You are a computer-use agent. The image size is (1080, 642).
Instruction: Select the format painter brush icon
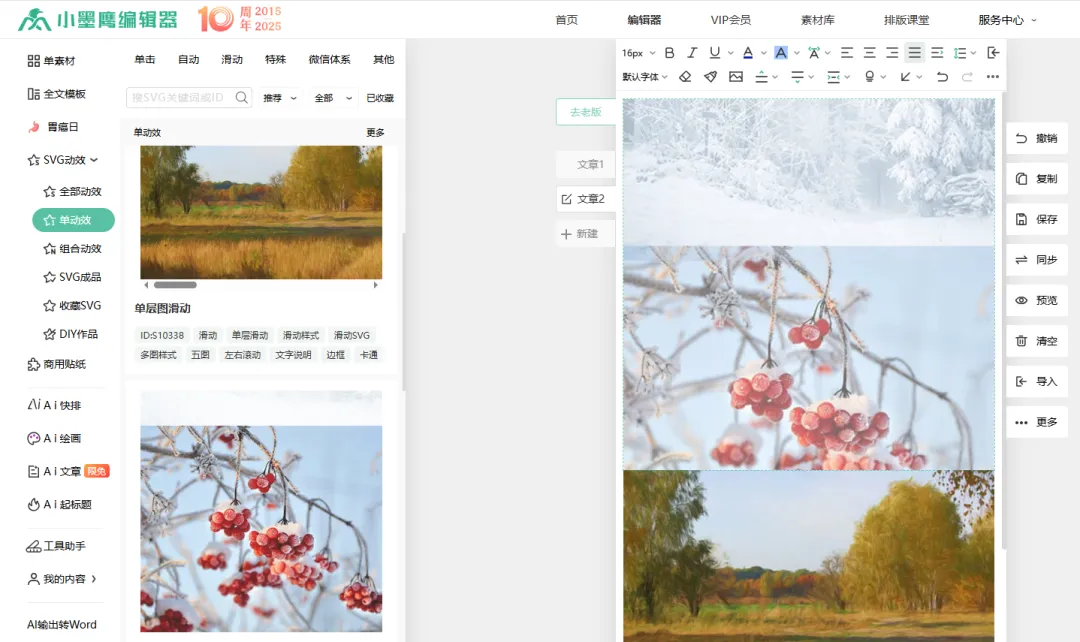710,76
